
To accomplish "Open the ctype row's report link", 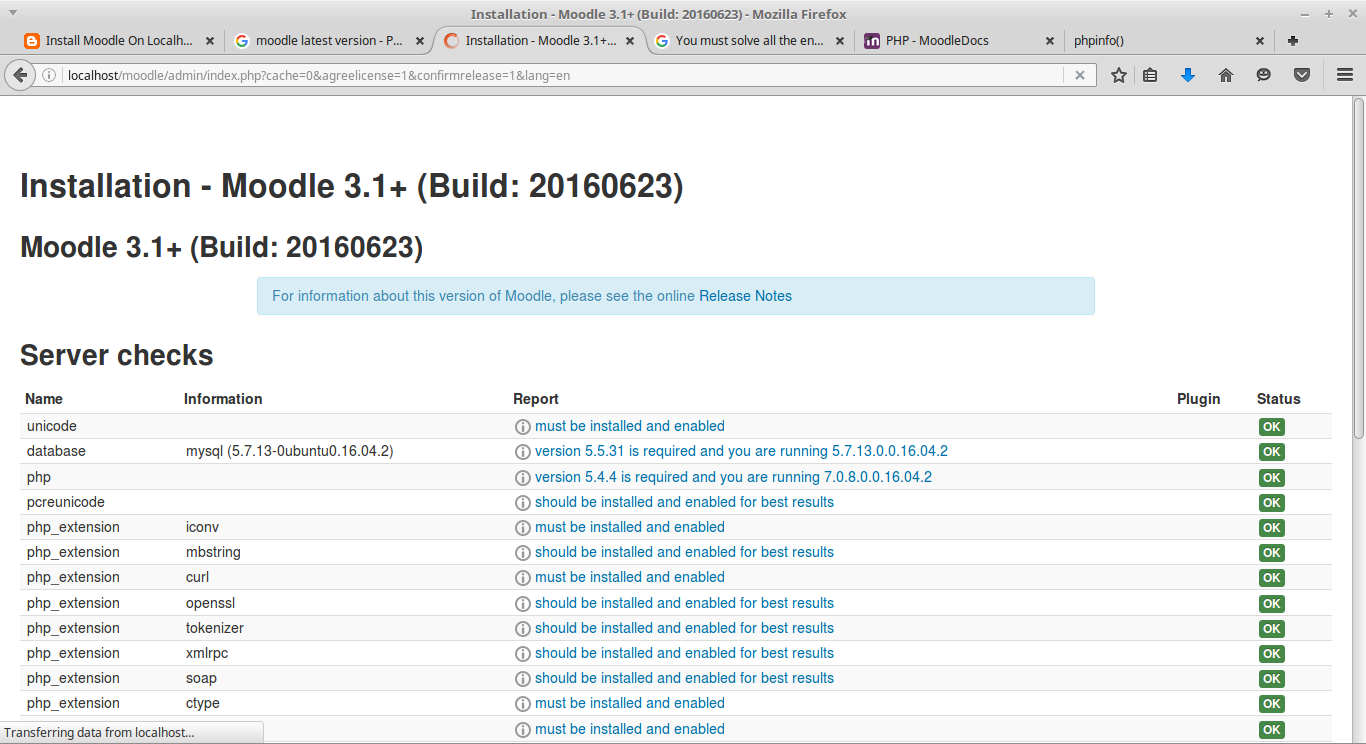I will pyautogui.click(x=630, y=704).
